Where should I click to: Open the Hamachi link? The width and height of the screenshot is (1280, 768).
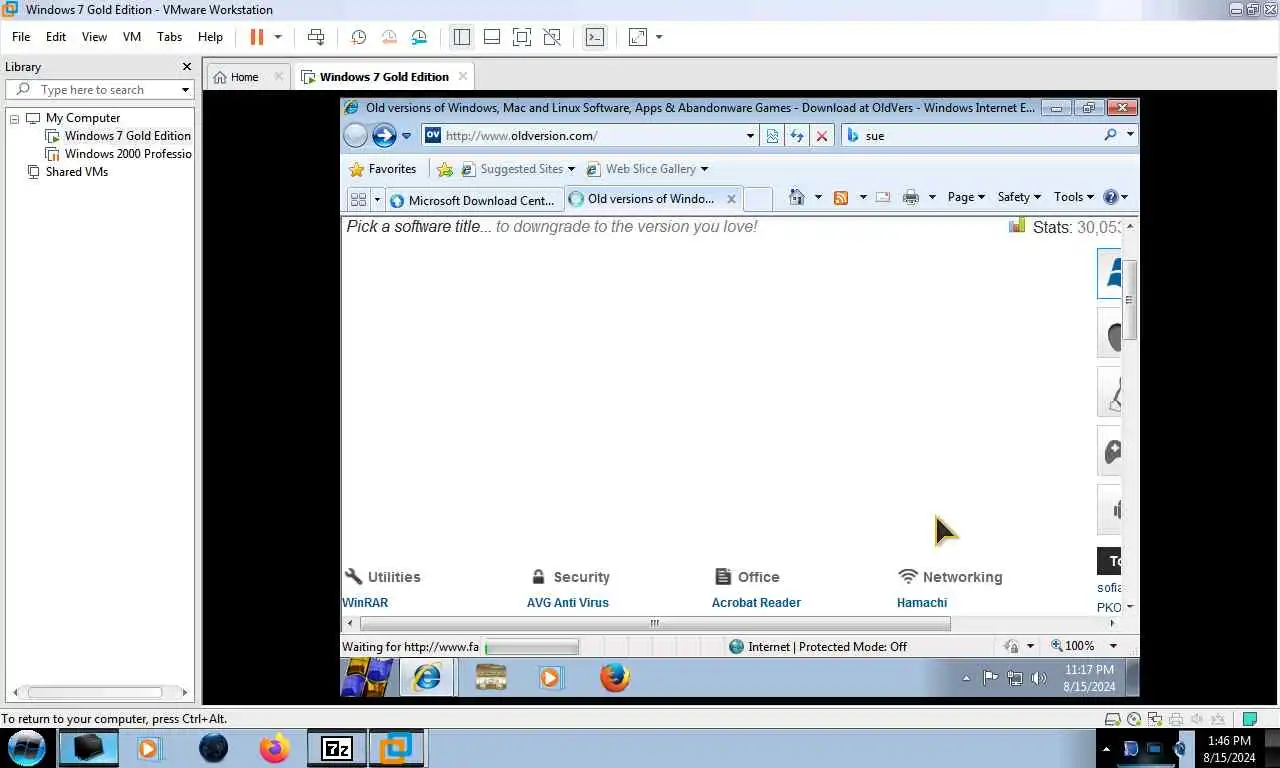(922, 603)
